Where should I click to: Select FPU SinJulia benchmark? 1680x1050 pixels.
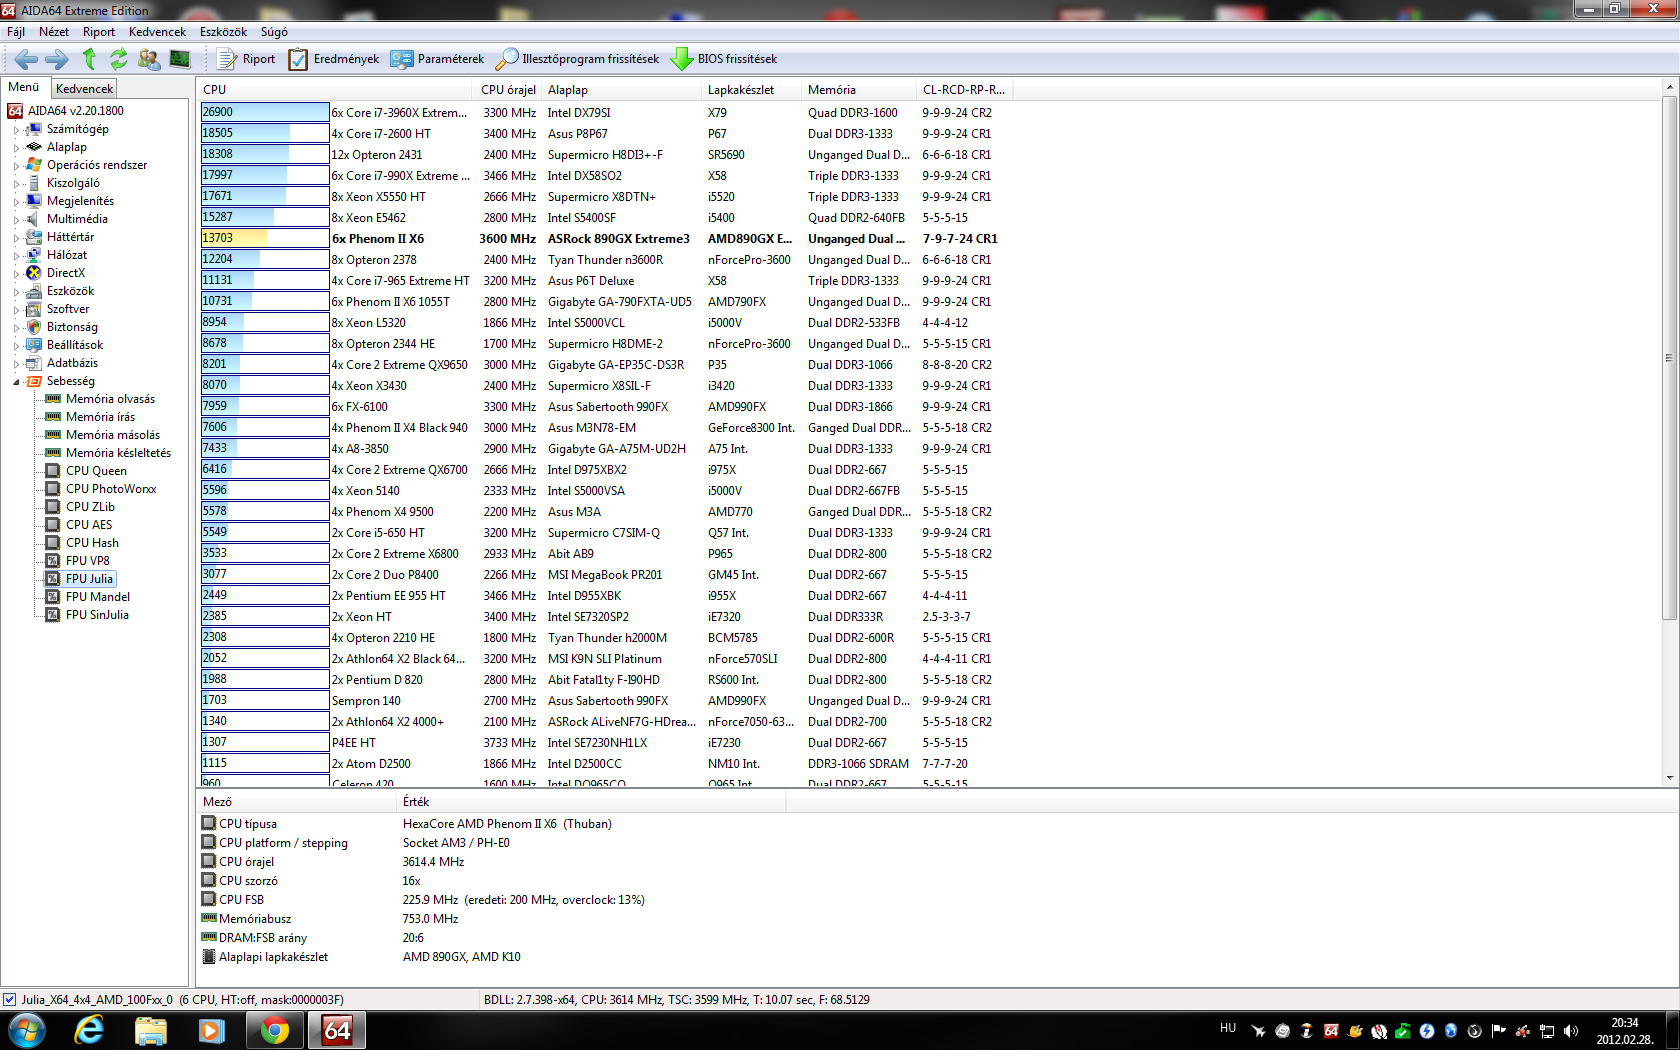tap(97, 615)
